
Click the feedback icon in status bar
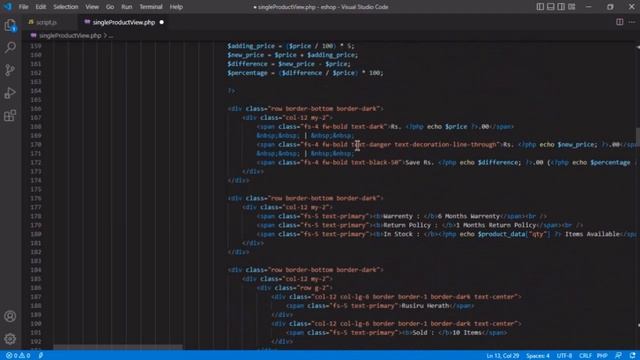point(619,356)
